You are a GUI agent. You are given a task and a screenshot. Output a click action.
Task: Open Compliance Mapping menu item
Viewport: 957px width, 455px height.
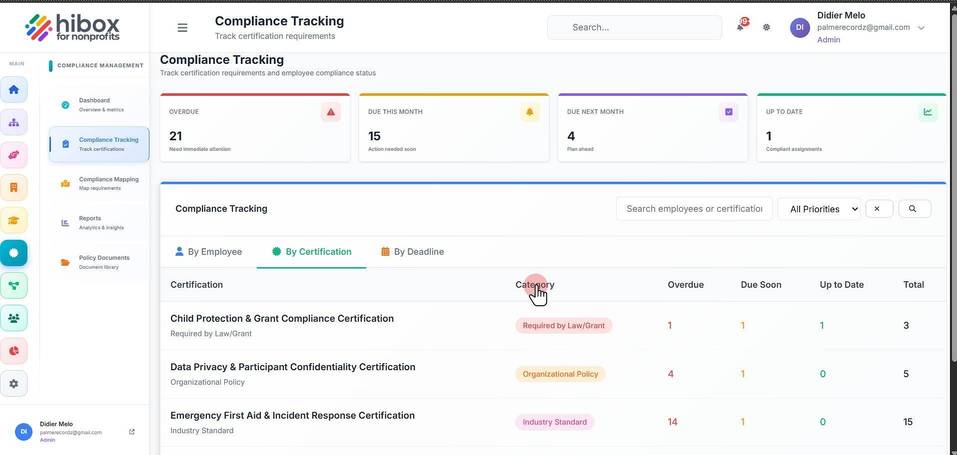click(x=99, y=183)
